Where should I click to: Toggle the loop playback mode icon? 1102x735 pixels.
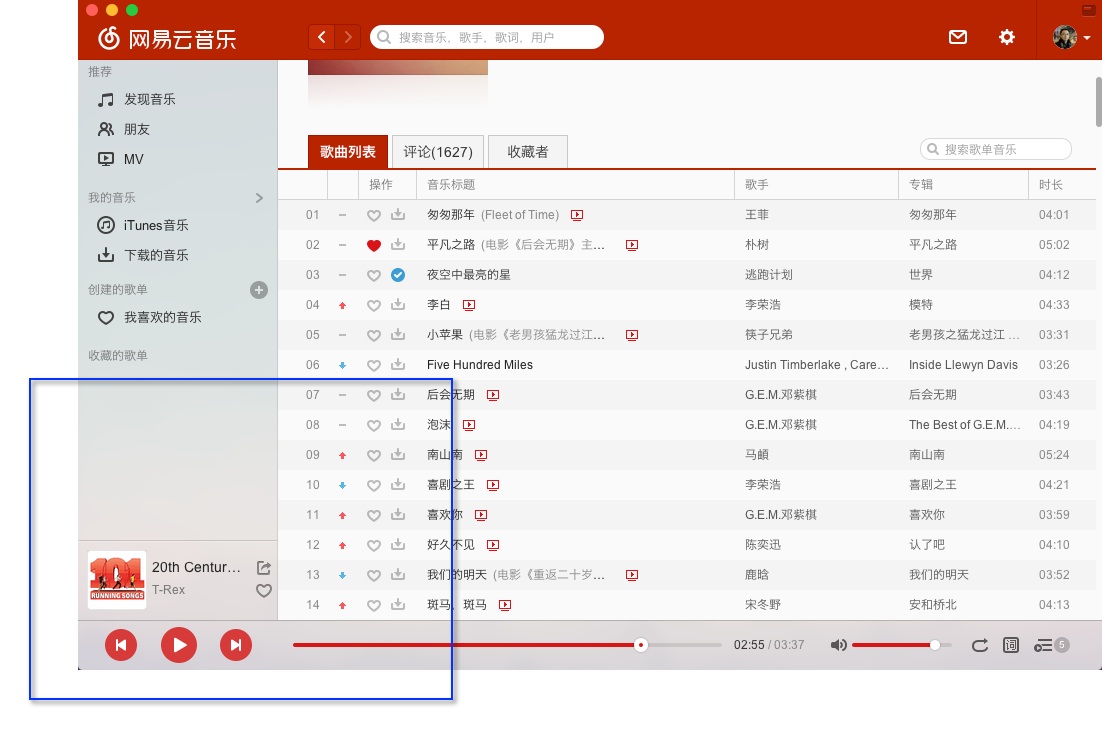click(x=979, y=645)
